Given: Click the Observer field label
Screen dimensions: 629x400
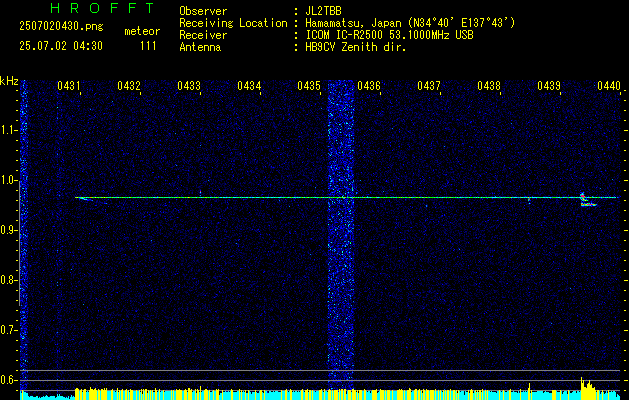Looking at the screenshot, I should point(203,11).
